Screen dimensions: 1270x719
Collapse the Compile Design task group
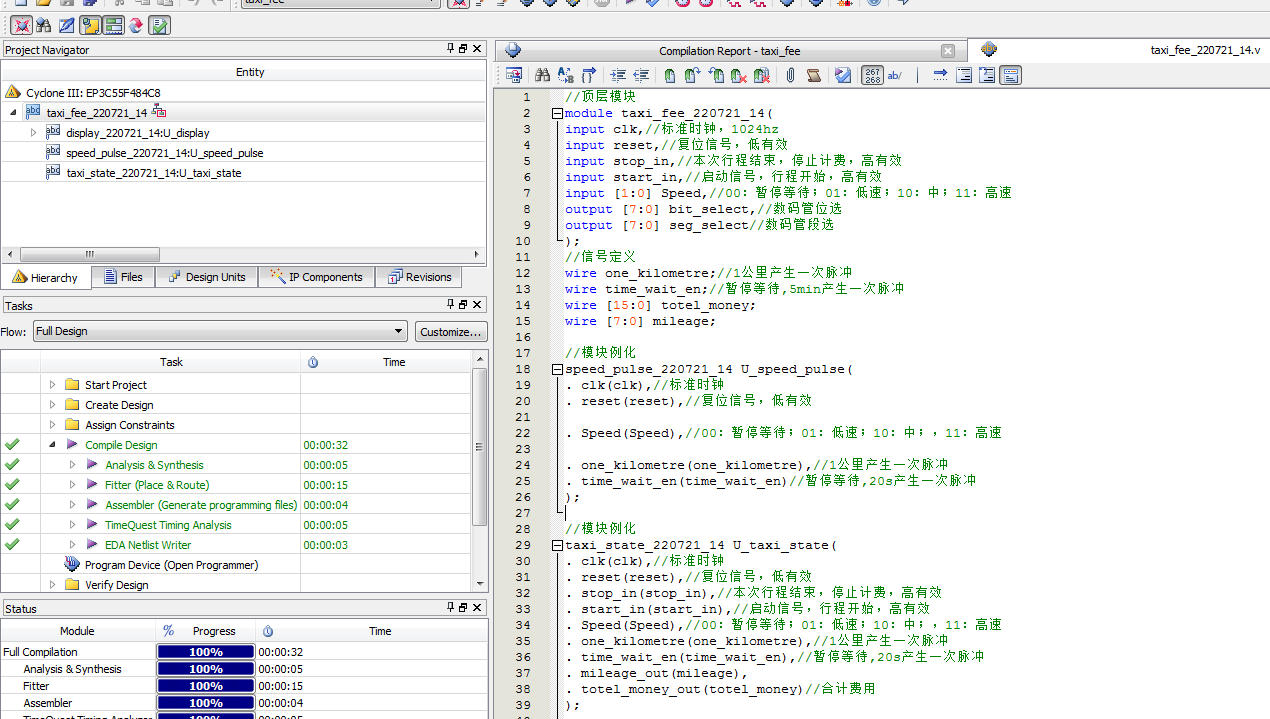[x=52, y=445]
